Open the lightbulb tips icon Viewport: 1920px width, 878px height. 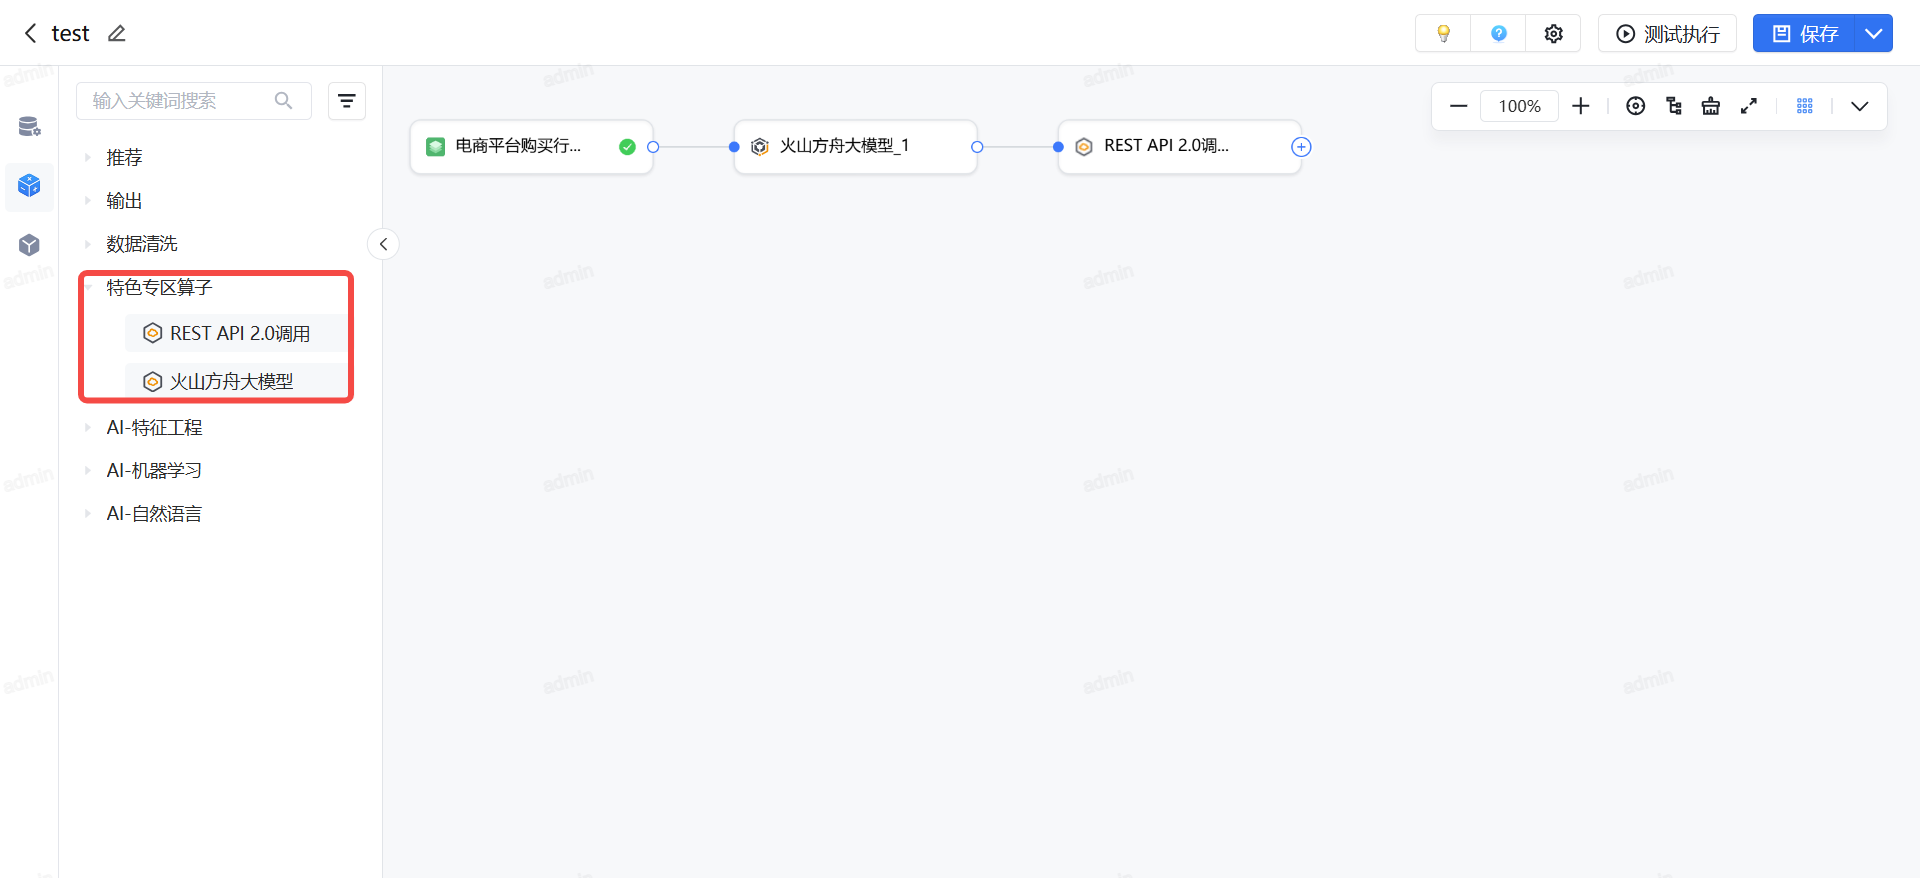[1443, 33]
